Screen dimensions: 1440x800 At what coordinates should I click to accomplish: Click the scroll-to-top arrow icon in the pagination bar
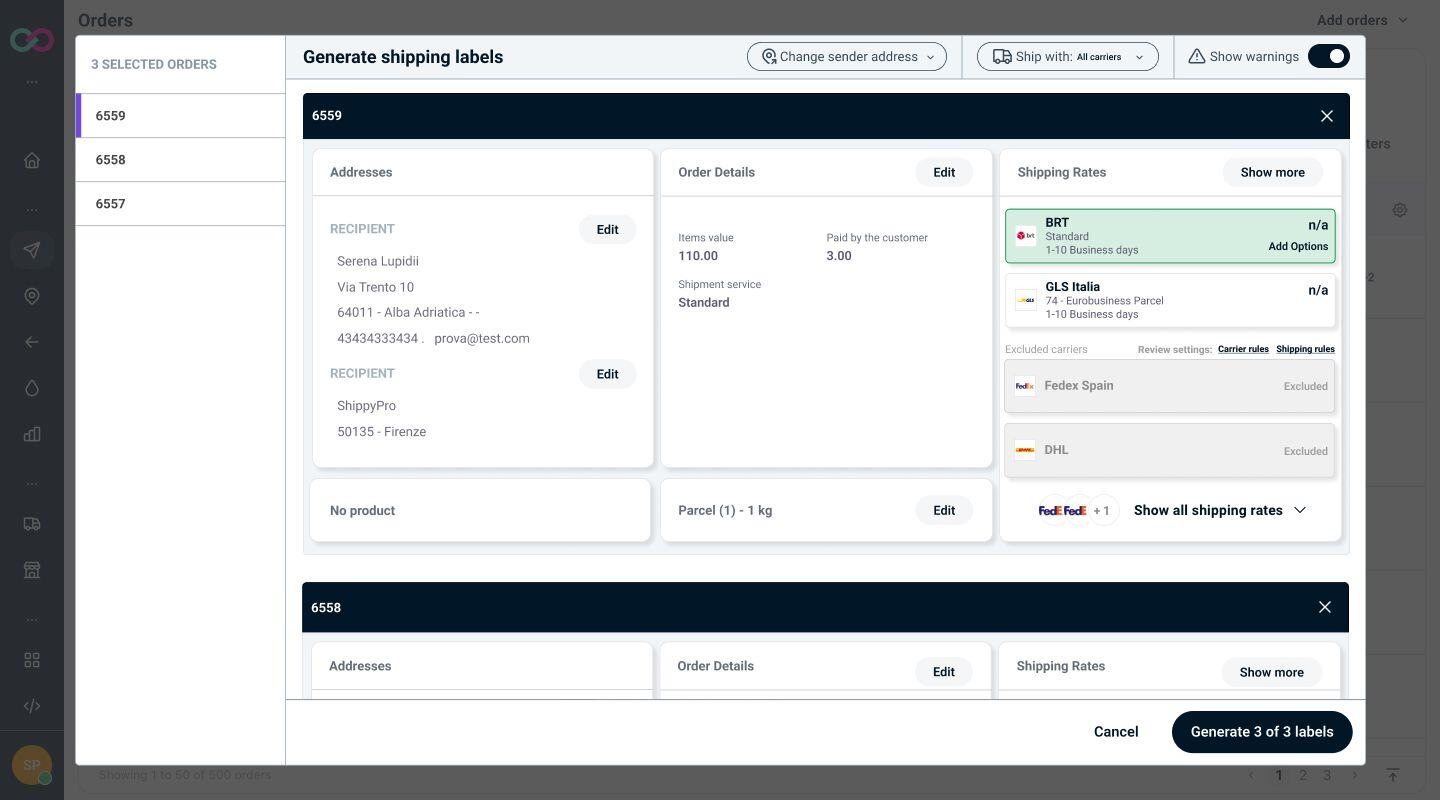click(1392, 775)
